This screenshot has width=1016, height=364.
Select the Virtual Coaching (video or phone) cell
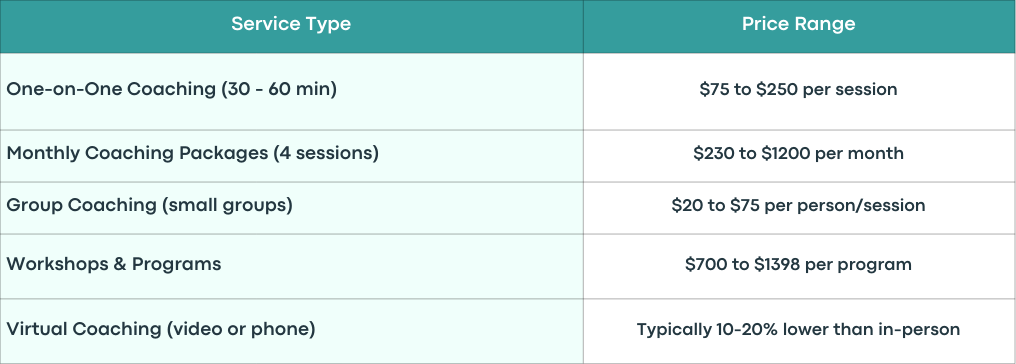coord(292,331)
